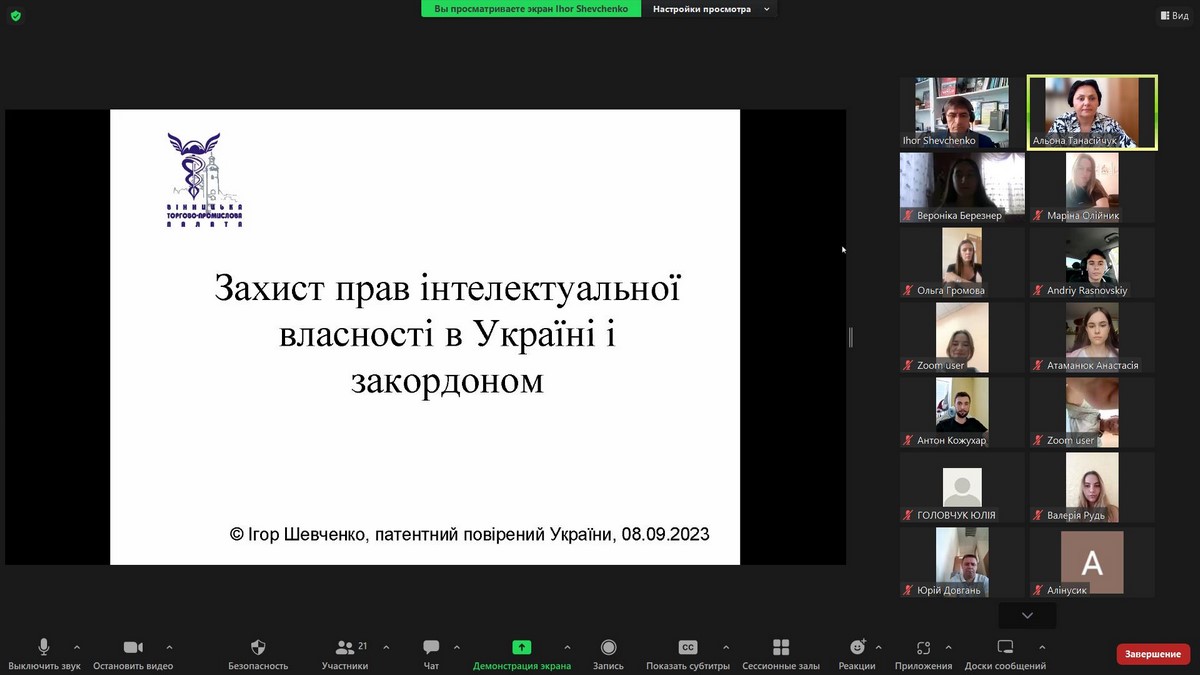Open the Настройки просмотра dropdown
1200x675 pixels.
click(x=711, y=9)
